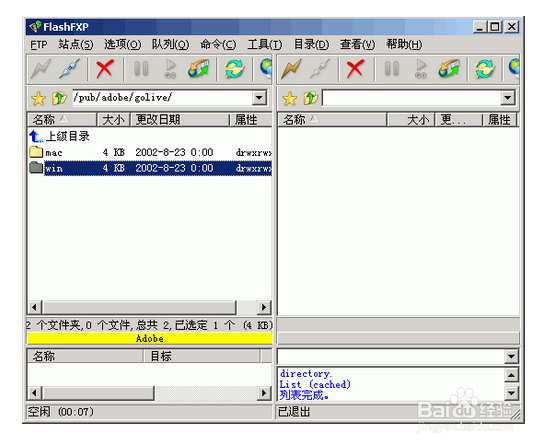This screenshot has width=544, height=446.
Task: Click the mac folder icon
Action: [x=36, y=152]
